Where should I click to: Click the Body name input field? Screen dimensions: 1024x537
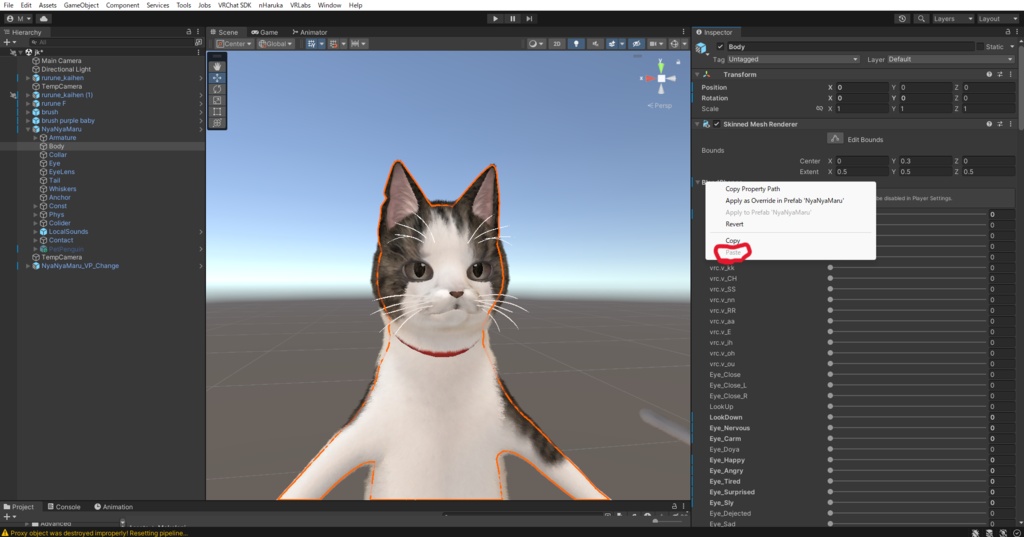point(849,46)
